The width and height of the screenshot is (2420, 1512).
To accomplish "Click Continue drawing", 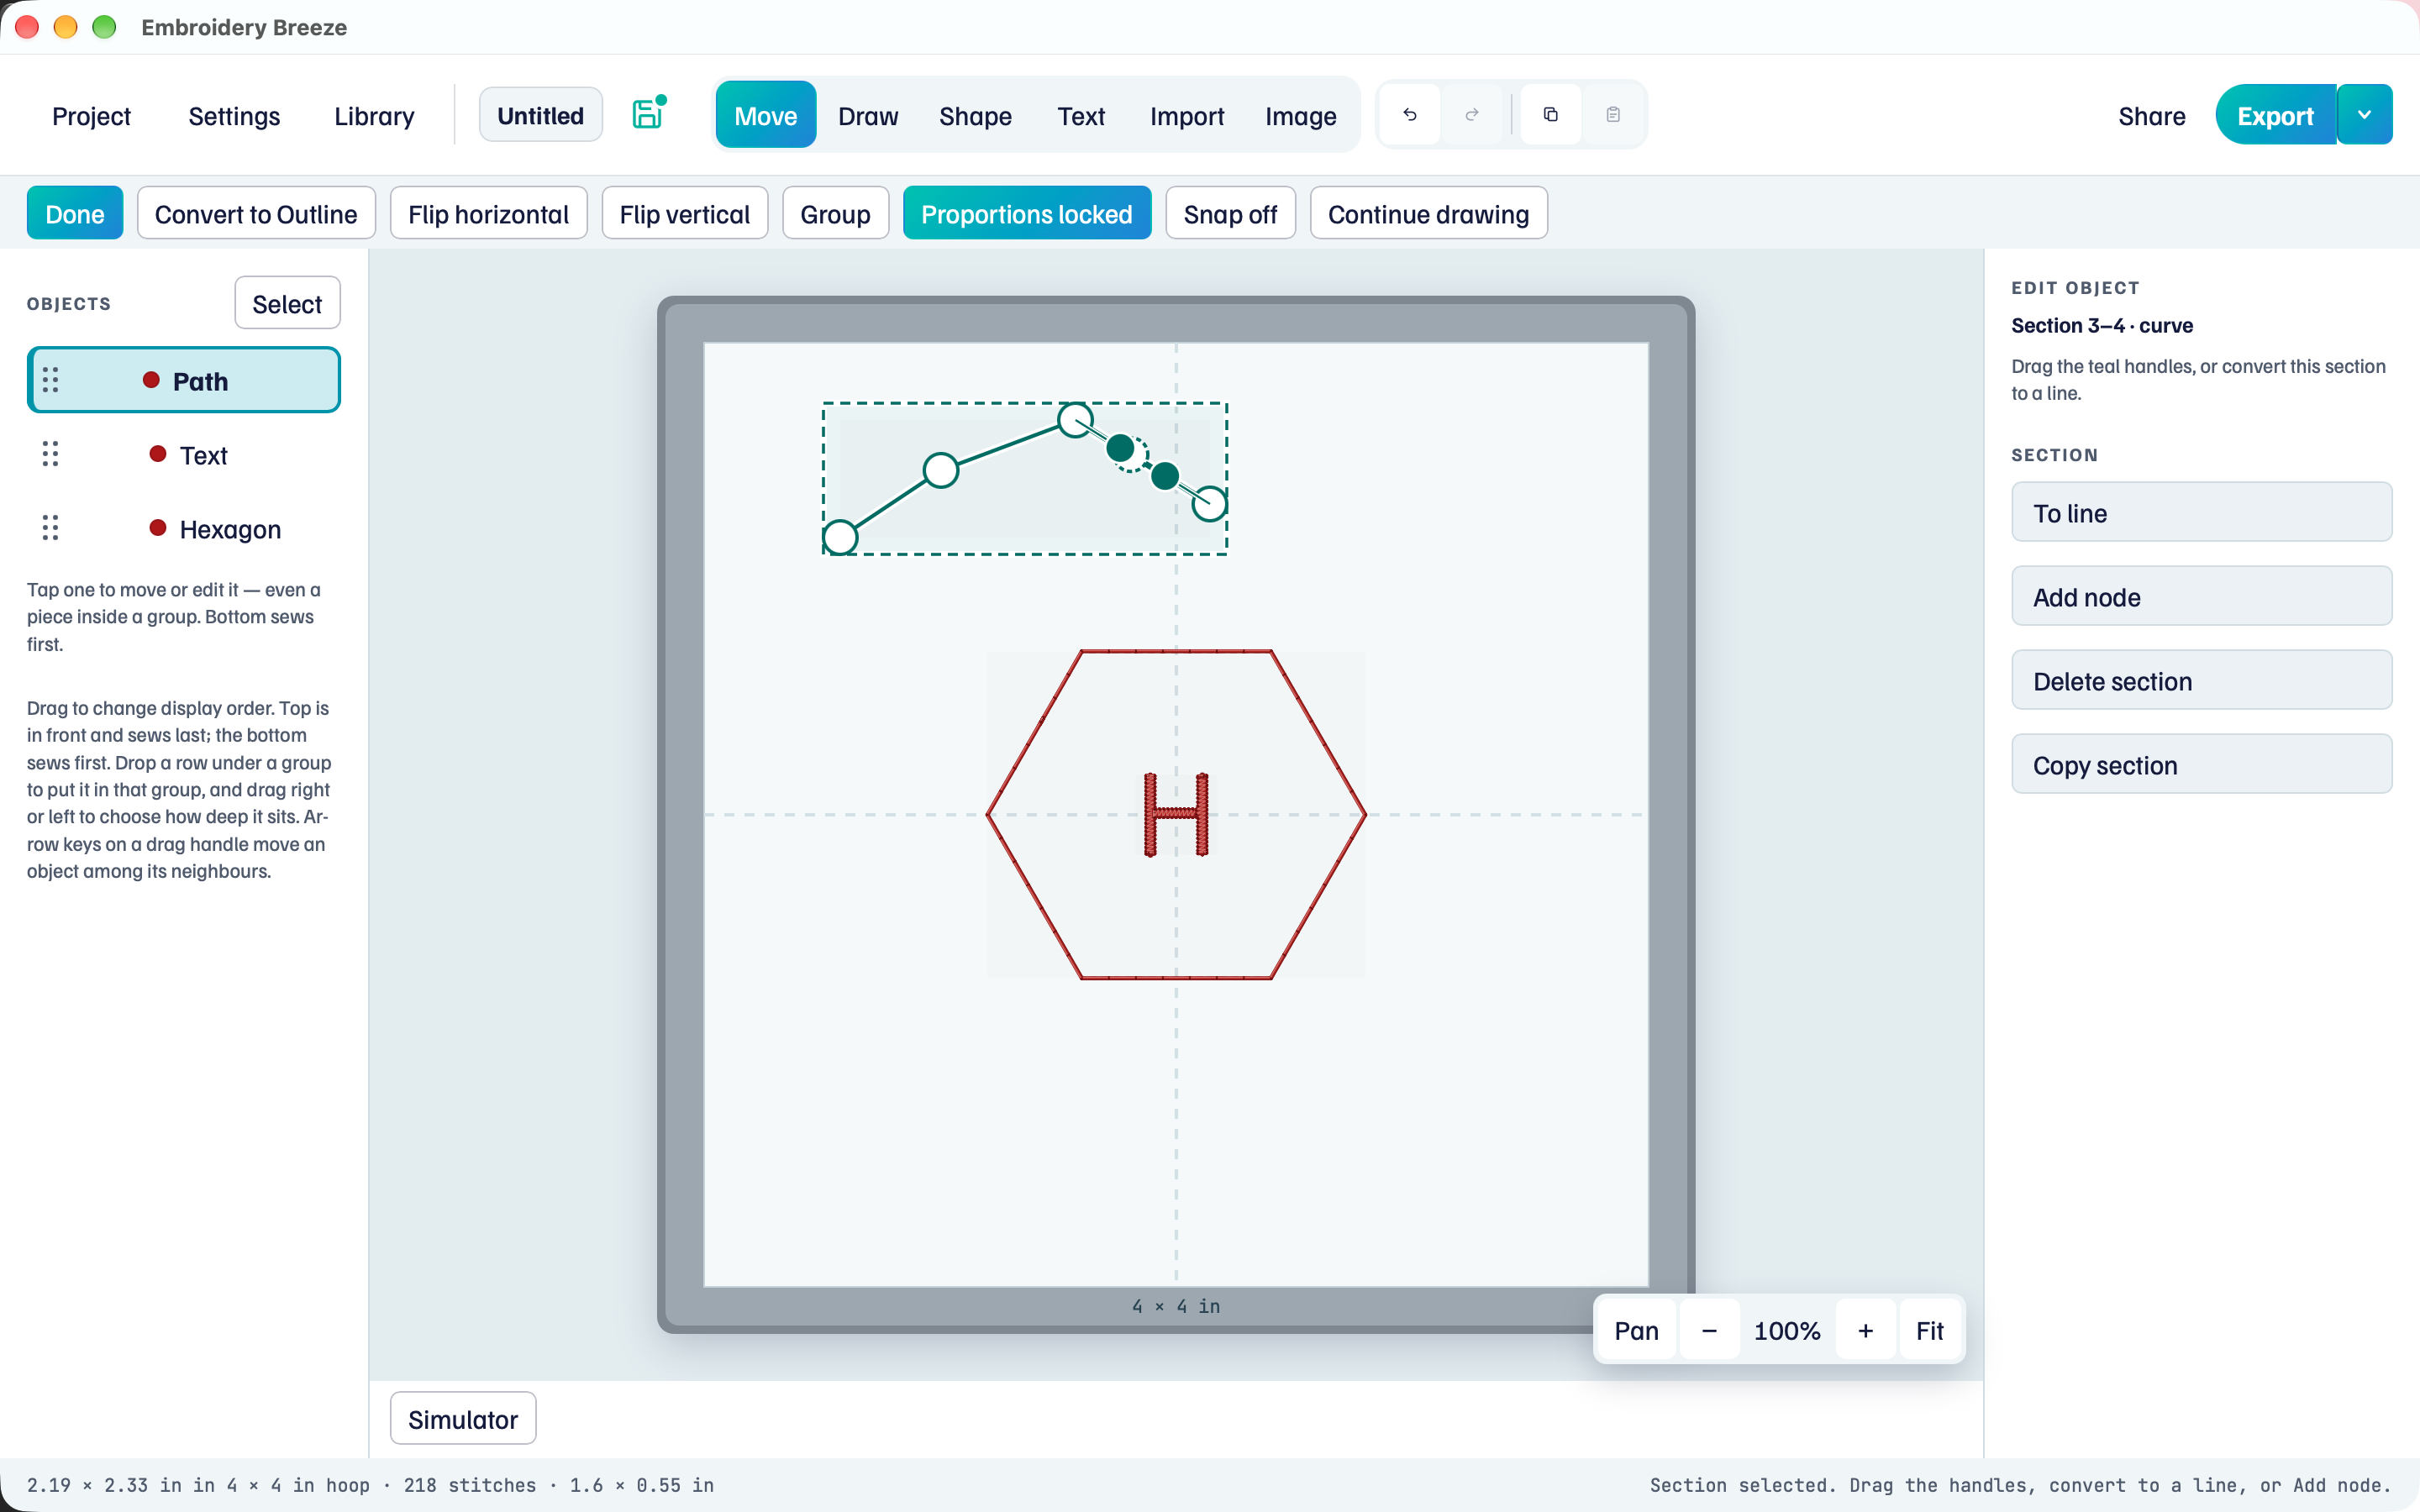I will [1428, 213].
